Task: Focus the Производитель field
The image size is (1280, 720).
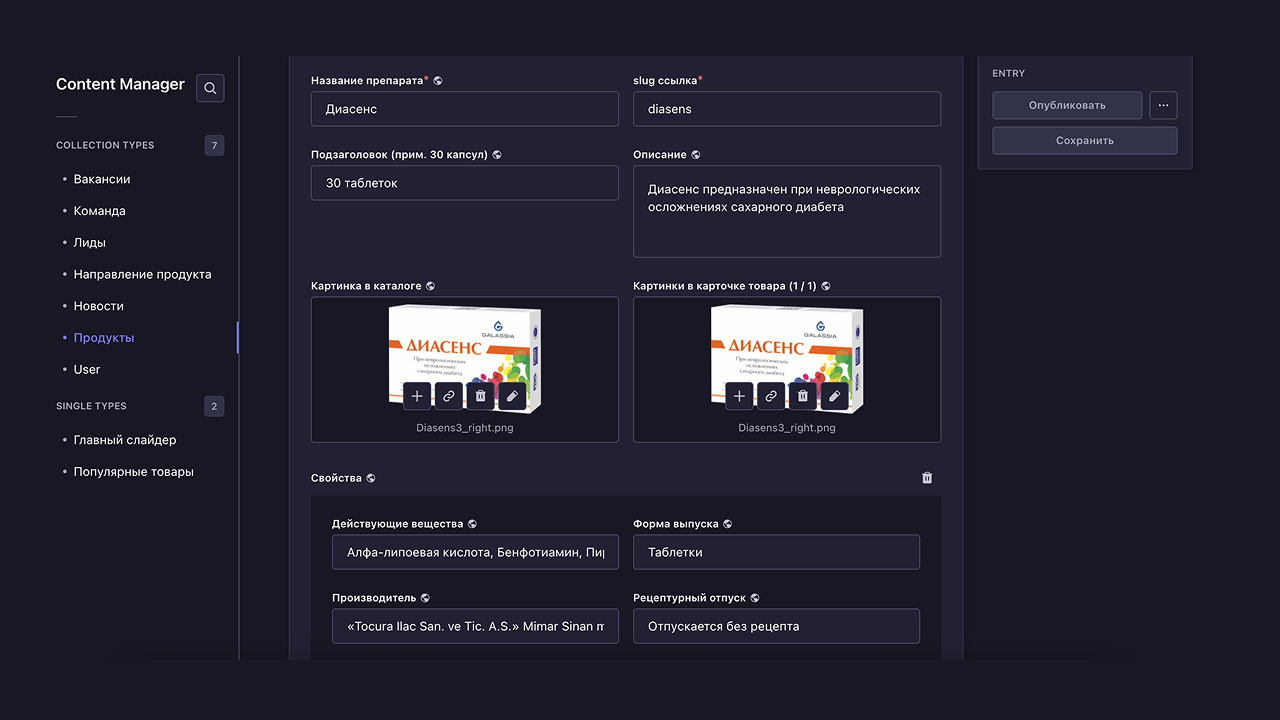Action: 475,626
